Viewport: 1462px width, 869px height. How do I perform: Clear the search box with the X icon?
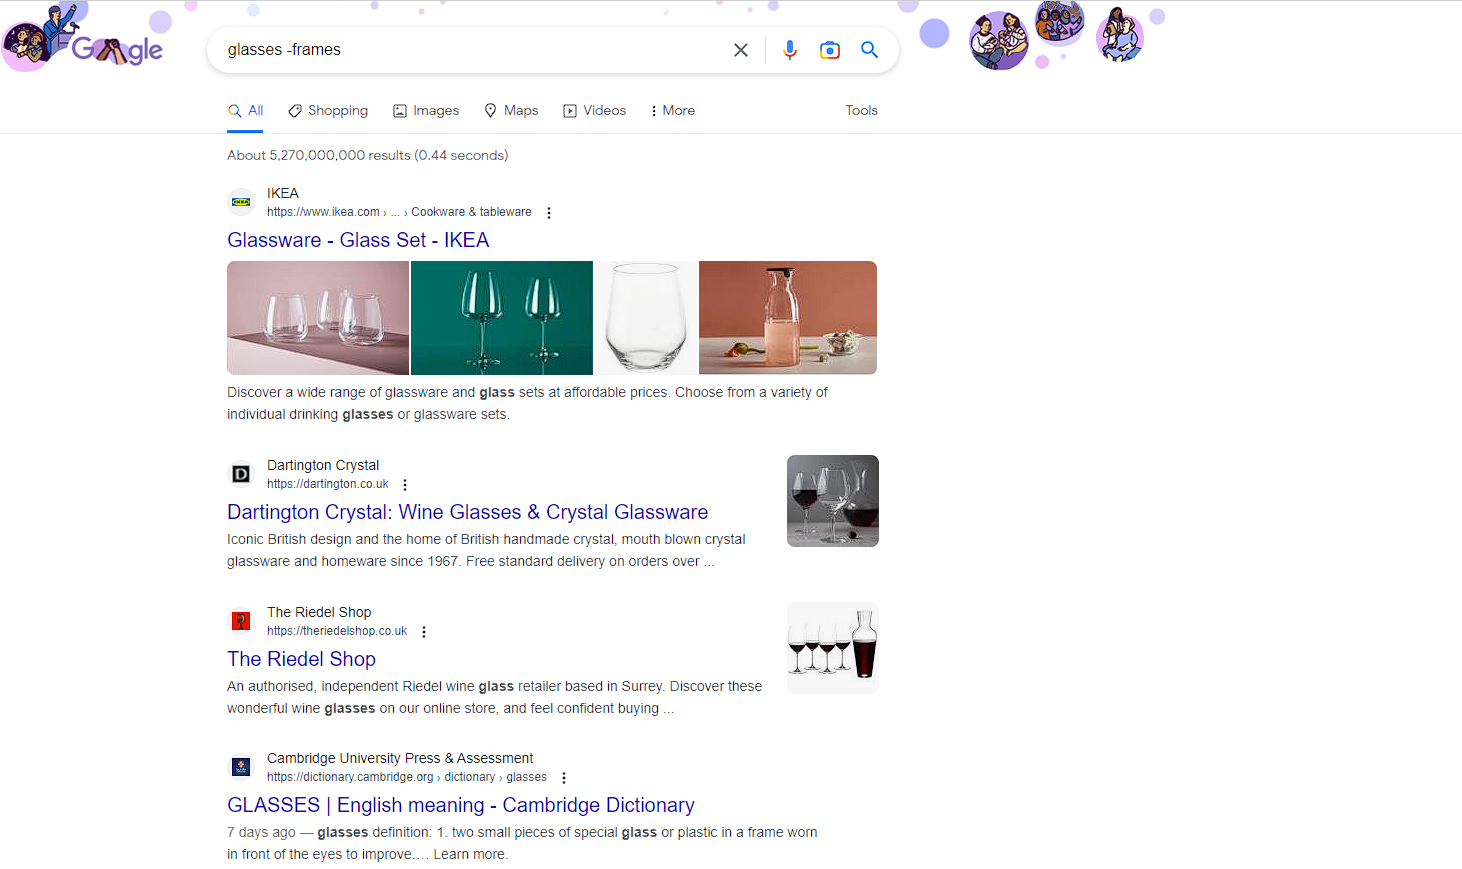point(741,50)
